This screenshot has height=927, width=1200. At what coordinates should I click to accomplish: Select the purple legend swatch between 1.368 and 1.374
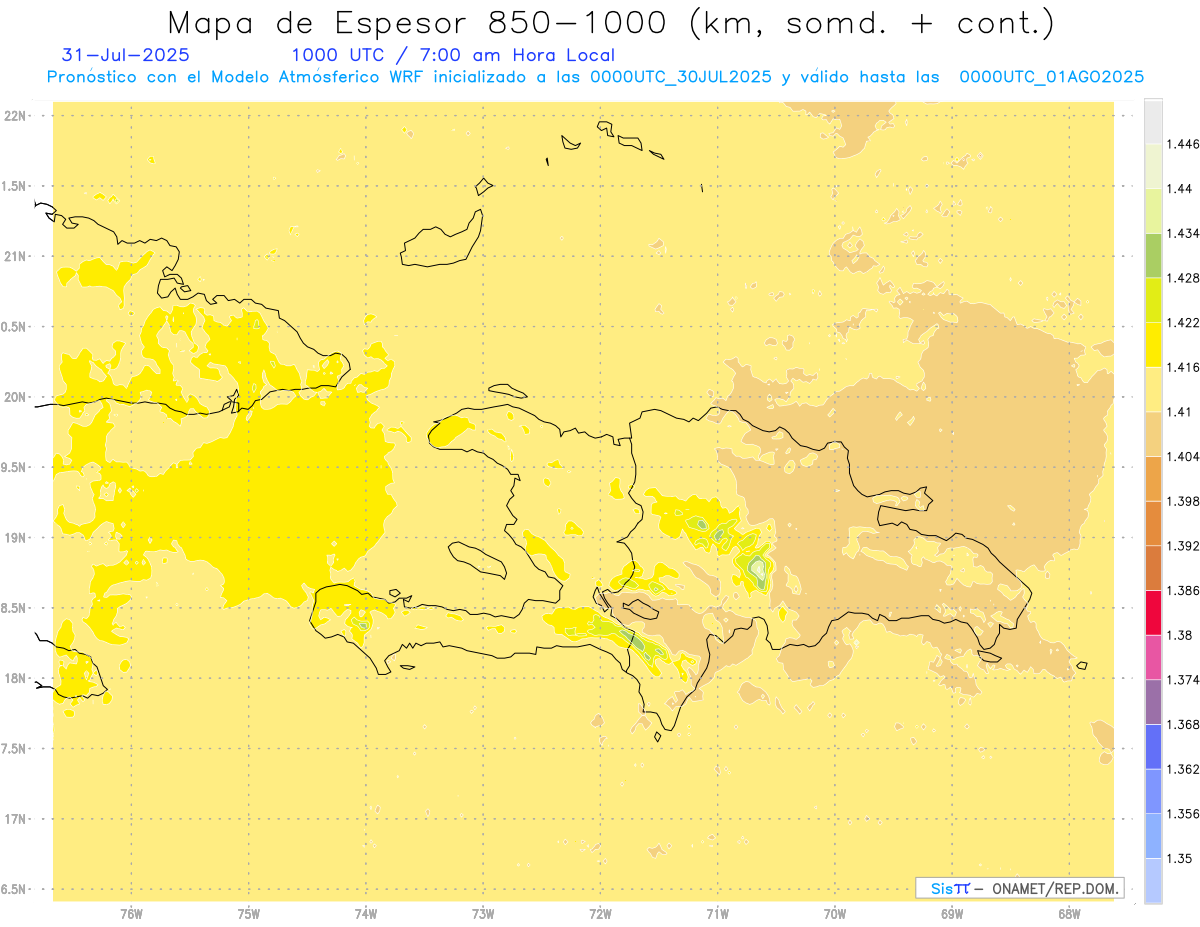1152,702
